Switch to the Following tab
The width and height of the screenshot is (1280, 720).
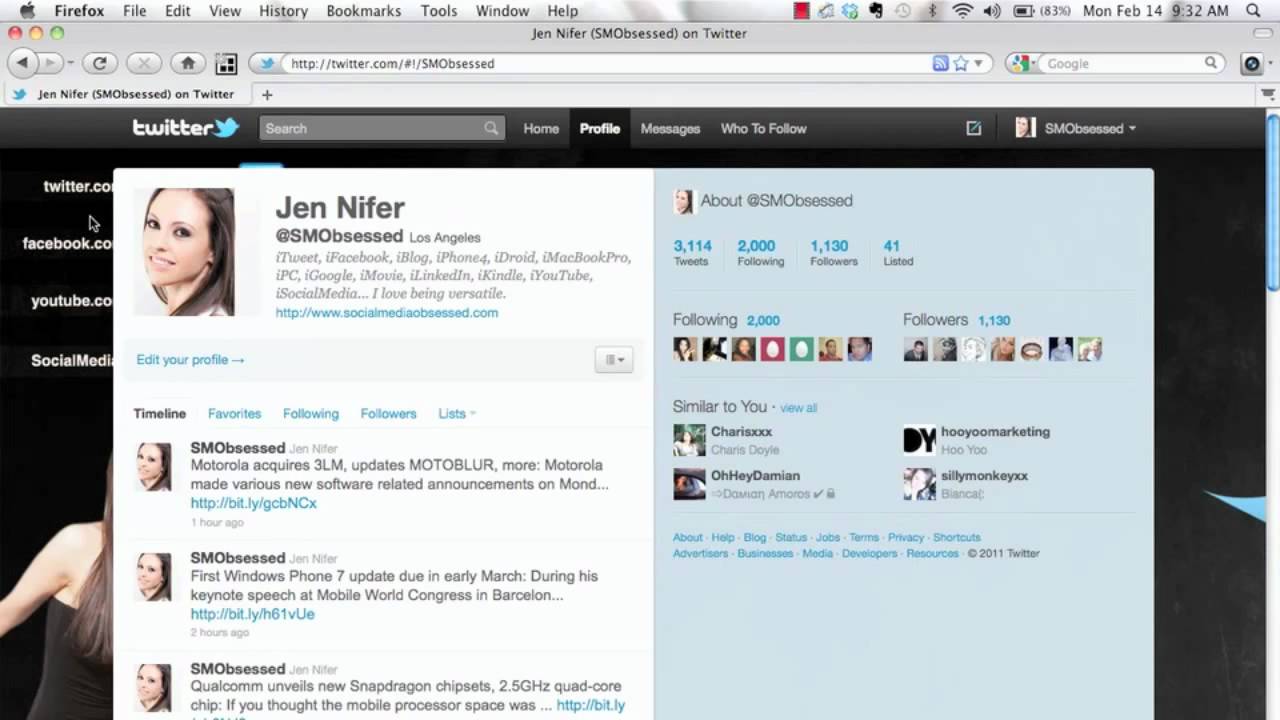coord(311,413)
